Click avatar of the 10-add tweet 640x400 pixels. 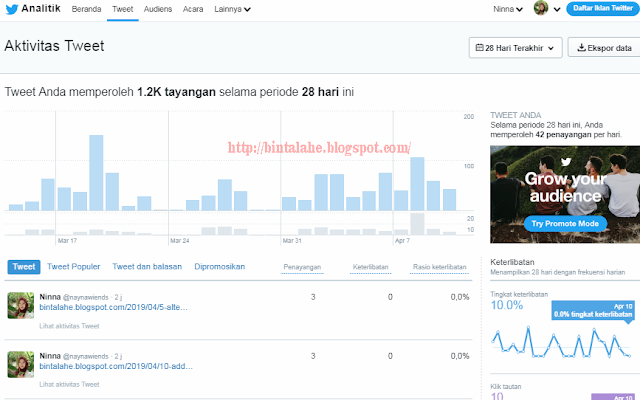coord(21,364)
